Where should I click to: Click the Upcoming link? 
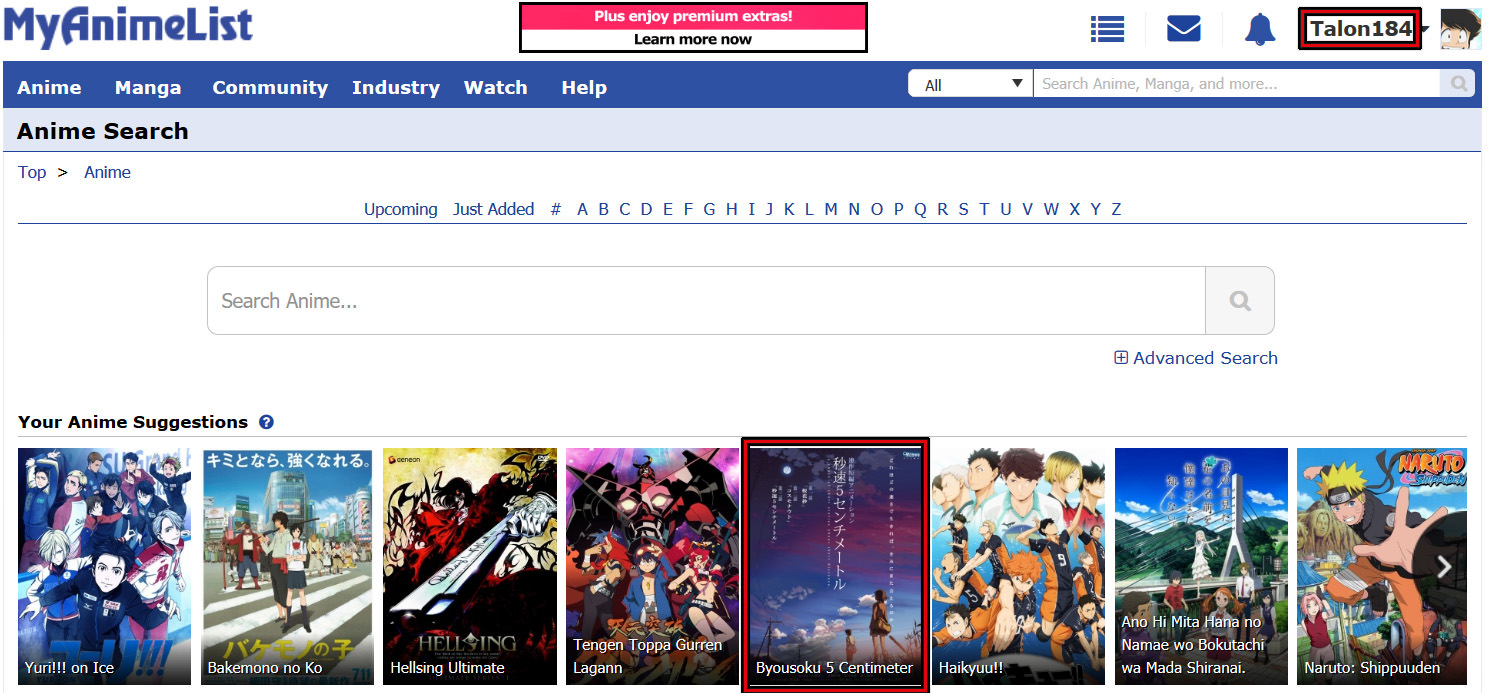(400, 209)
